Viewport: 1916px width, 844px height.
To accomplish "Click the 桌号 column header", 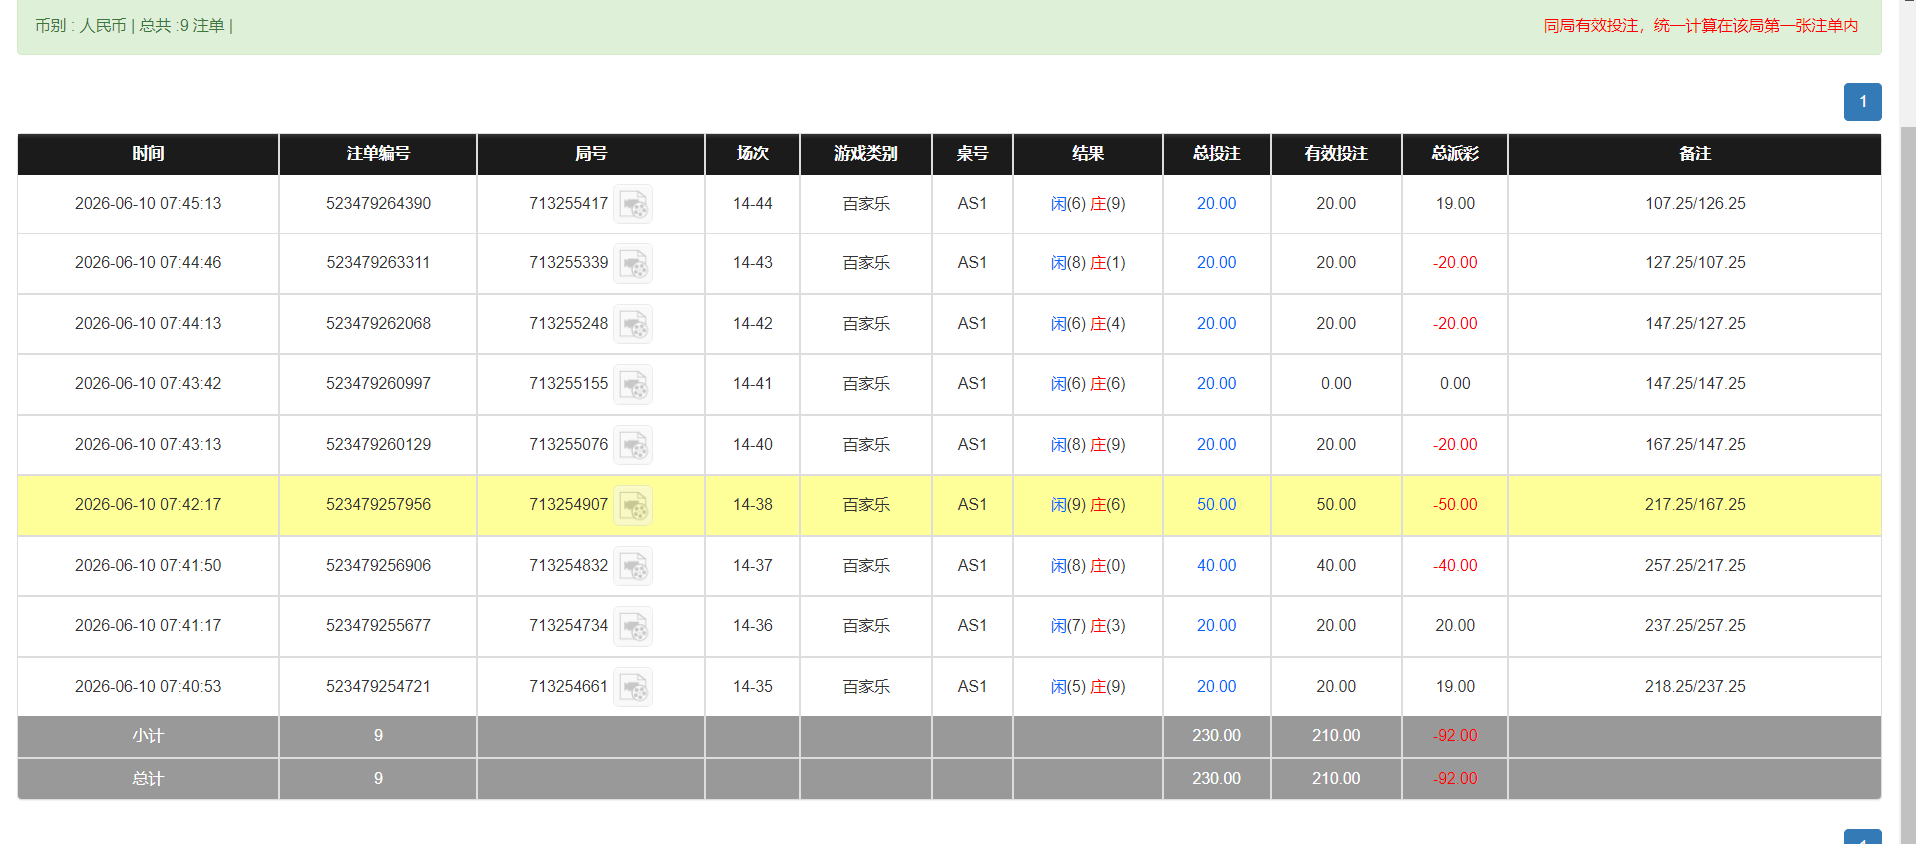I will (972, 154).
